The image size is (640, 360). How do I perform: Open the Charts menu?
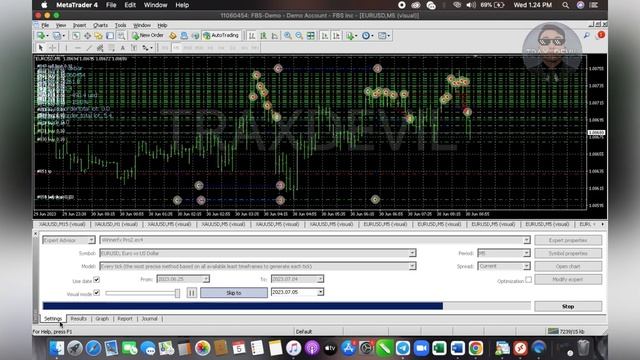pos(100,25)
